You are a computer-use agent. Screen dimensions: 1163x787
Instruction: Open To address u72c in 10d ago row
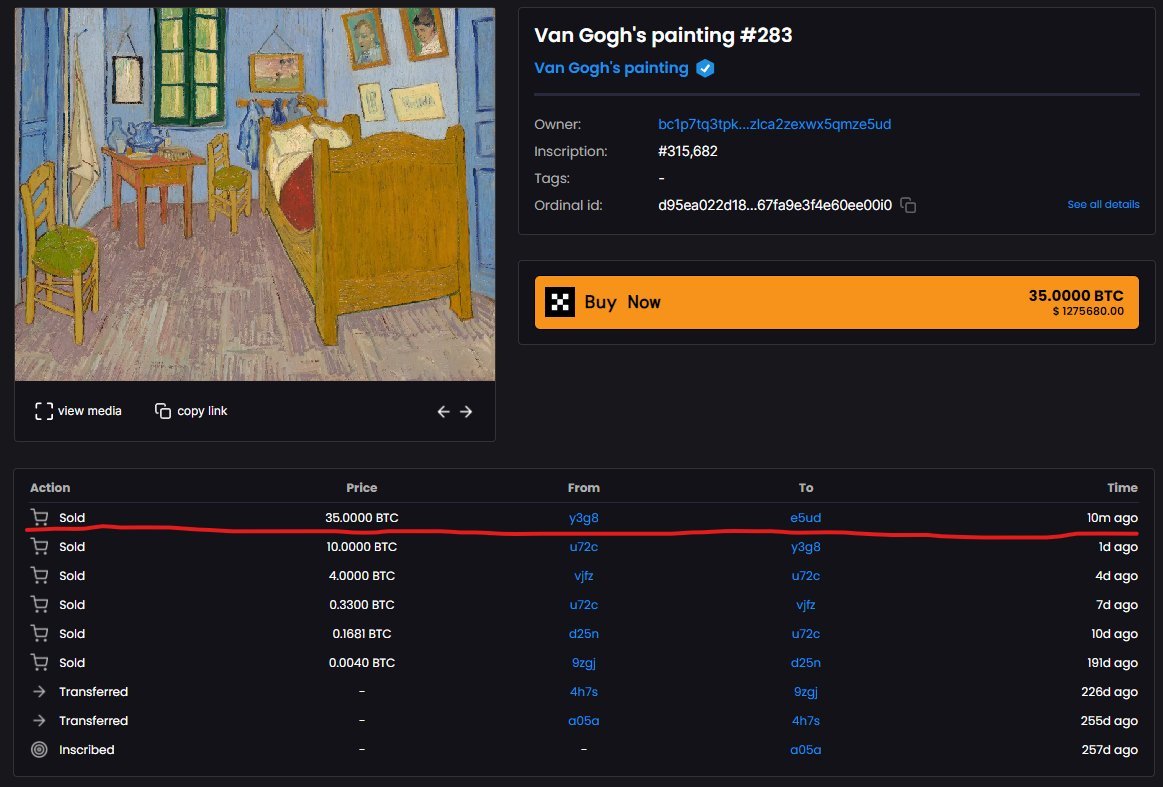click(x=805, y=633)
